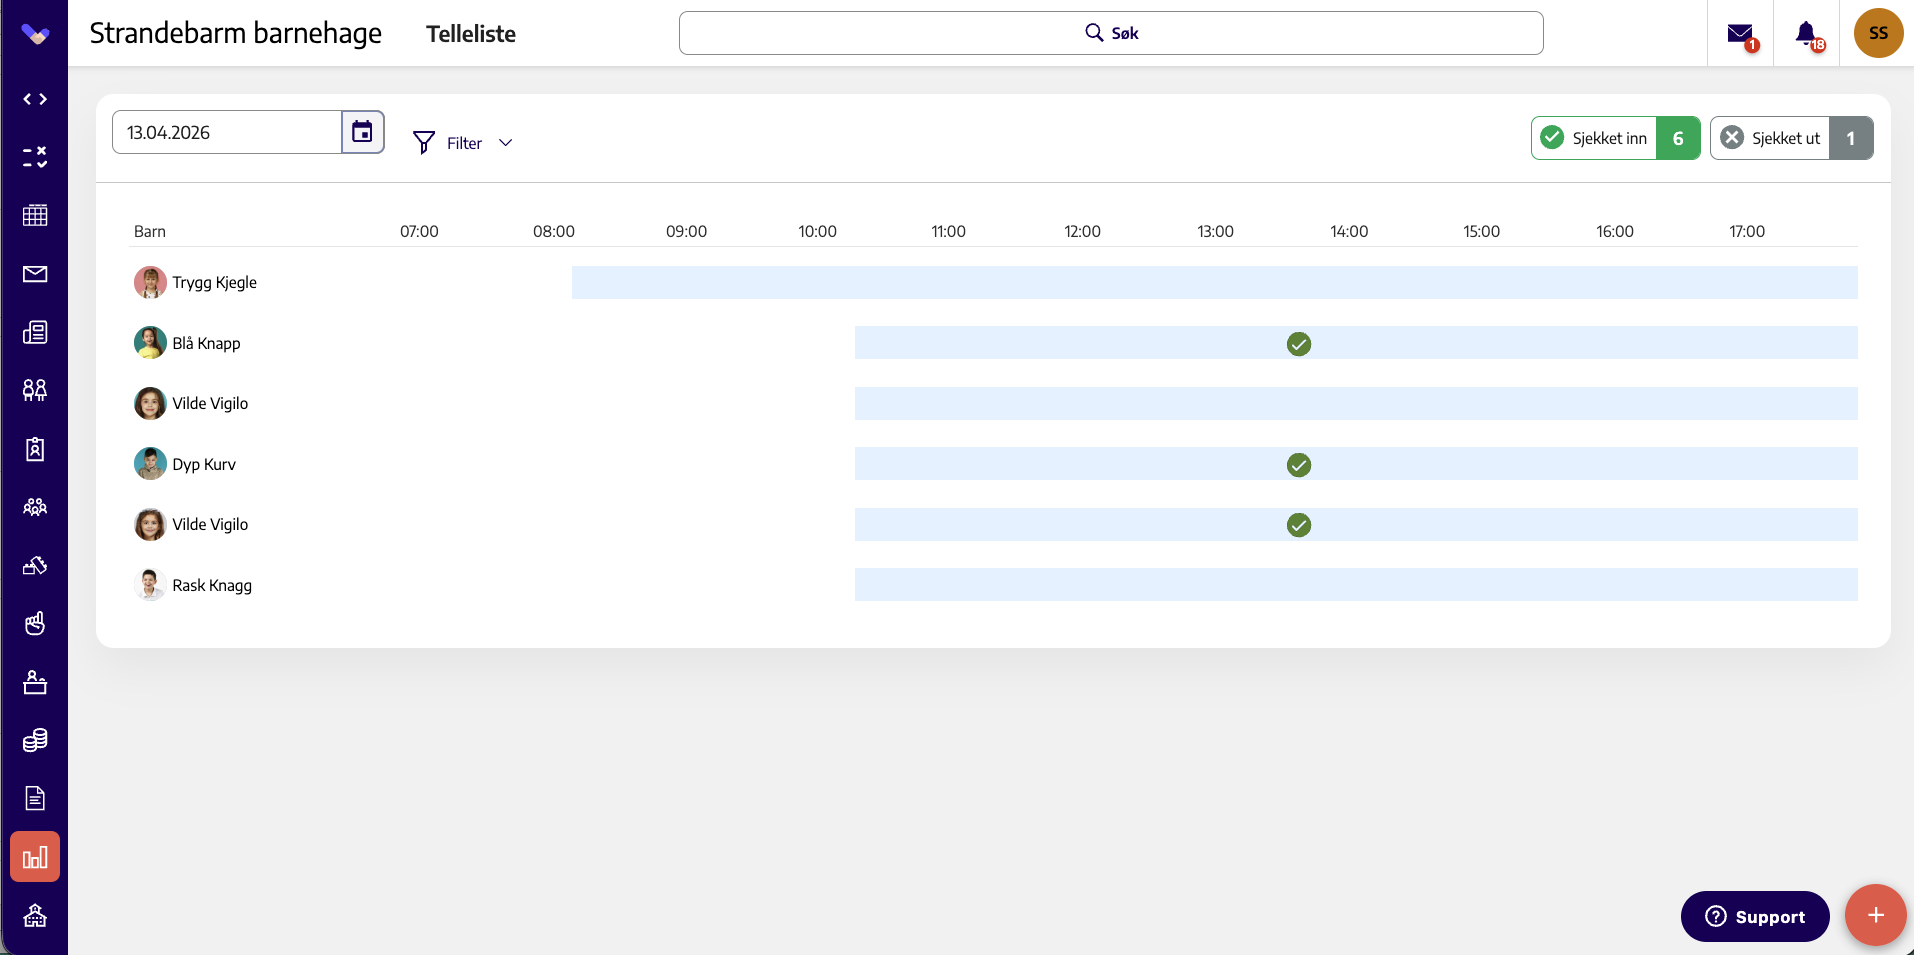The image size is (1914, 955).
Task: Click the Vigilo heart logo
Action: click(x=35, y=35)
